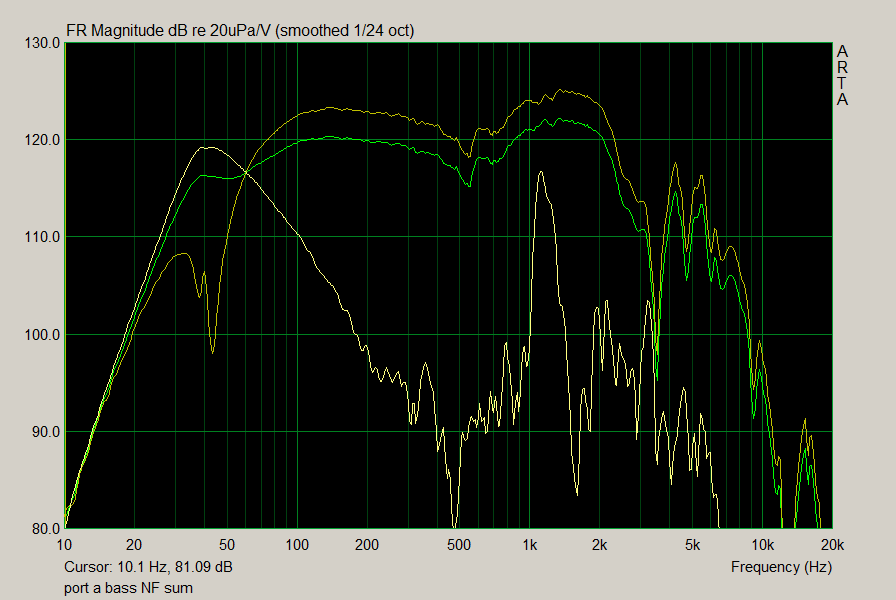The width and height of the screenshot is (896, 600).
Task: Click the "80.0" y-axis value
Action: pyautogui.click(x=46, y=529)
